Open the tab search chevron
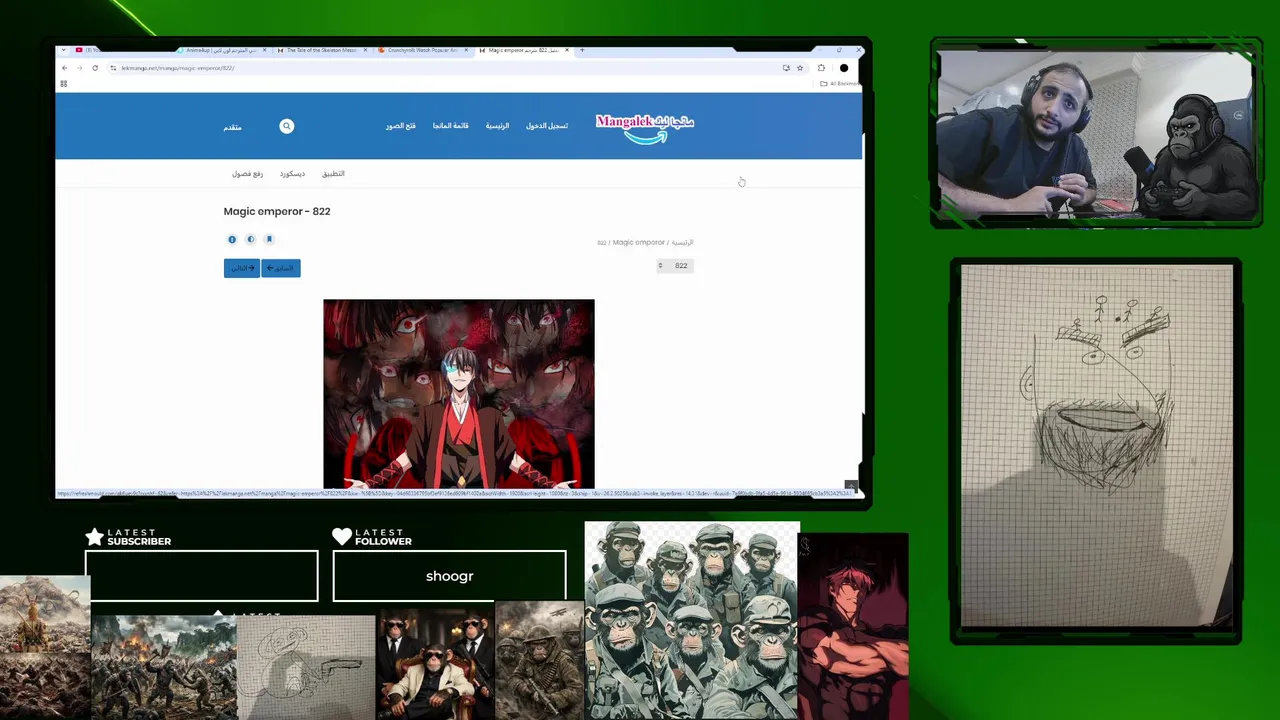Viewport: 1280px width, 720px height. click(x=64, y=50)
